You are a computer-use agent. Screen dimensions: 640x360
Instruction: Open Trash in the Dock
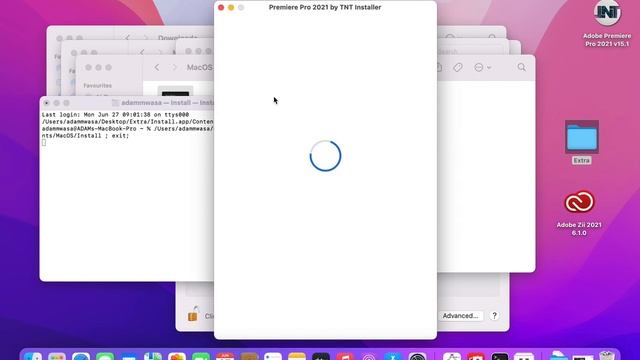coord(607,356)
